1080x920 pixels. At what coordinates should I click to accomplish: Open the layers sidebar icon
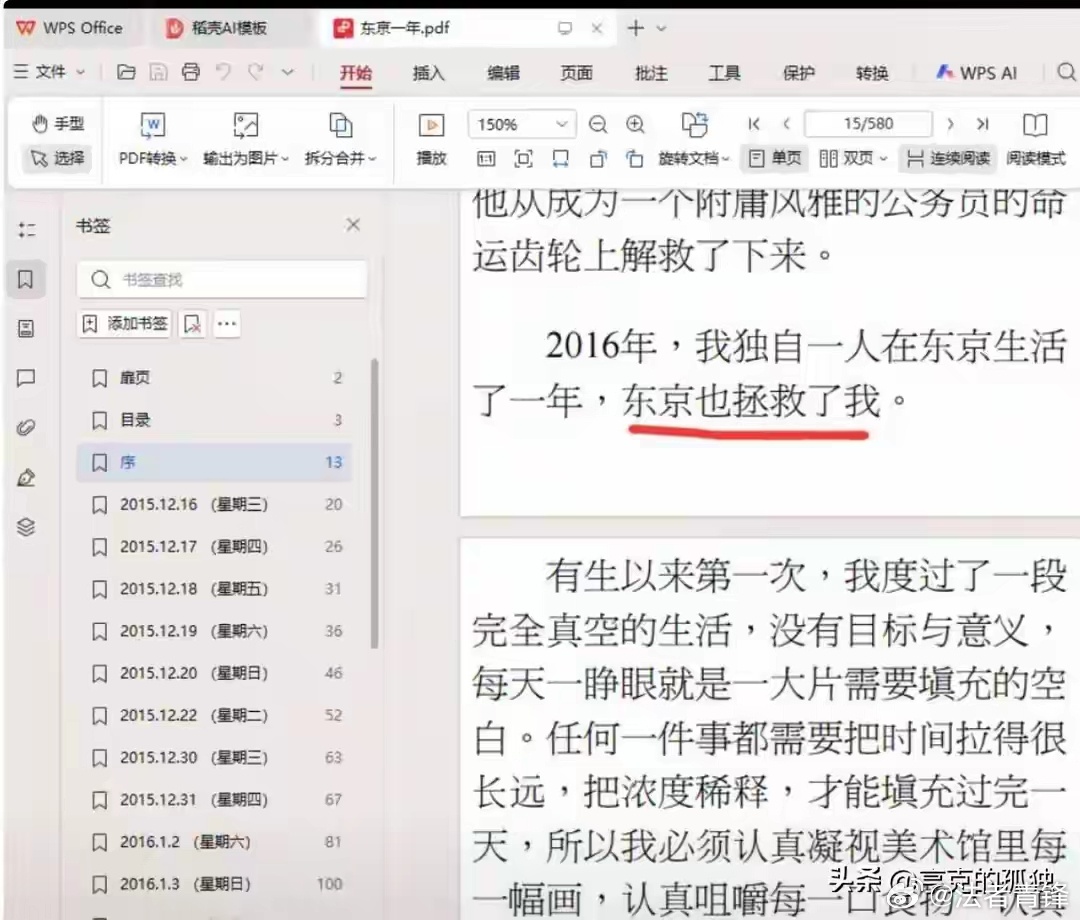26,527
